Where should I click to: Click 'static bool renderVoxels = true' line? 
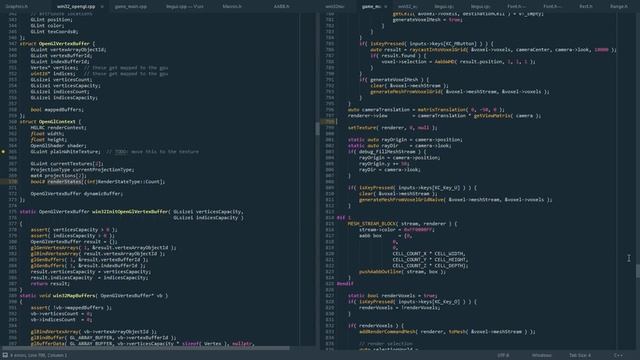click(392, 296)
